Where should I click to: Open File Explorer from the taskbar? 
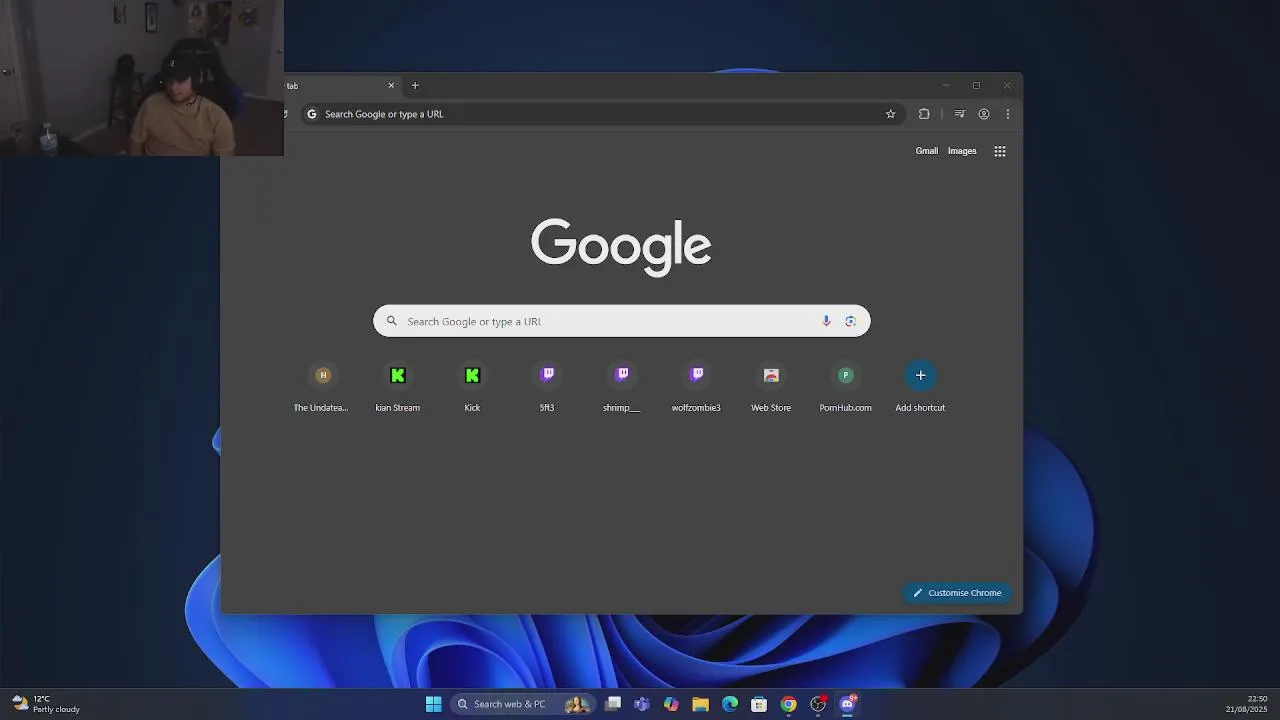700,704
